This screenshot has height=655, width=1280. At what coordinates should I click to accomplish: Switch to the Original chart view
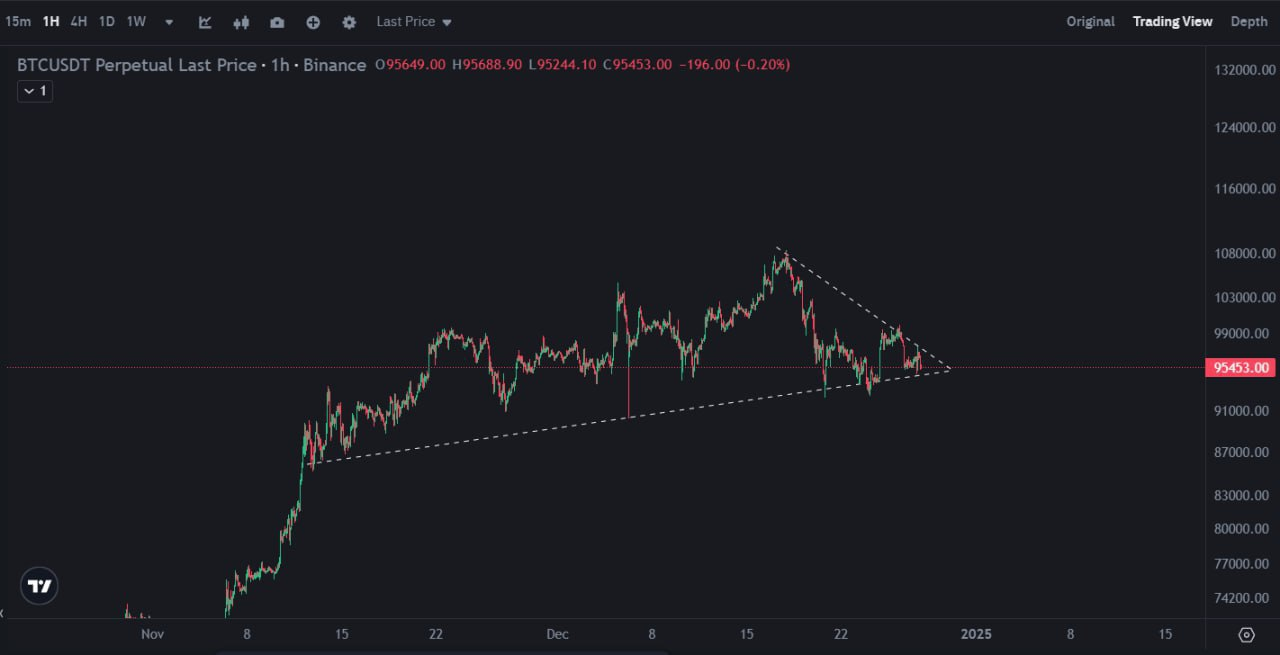pos(1090,21)
